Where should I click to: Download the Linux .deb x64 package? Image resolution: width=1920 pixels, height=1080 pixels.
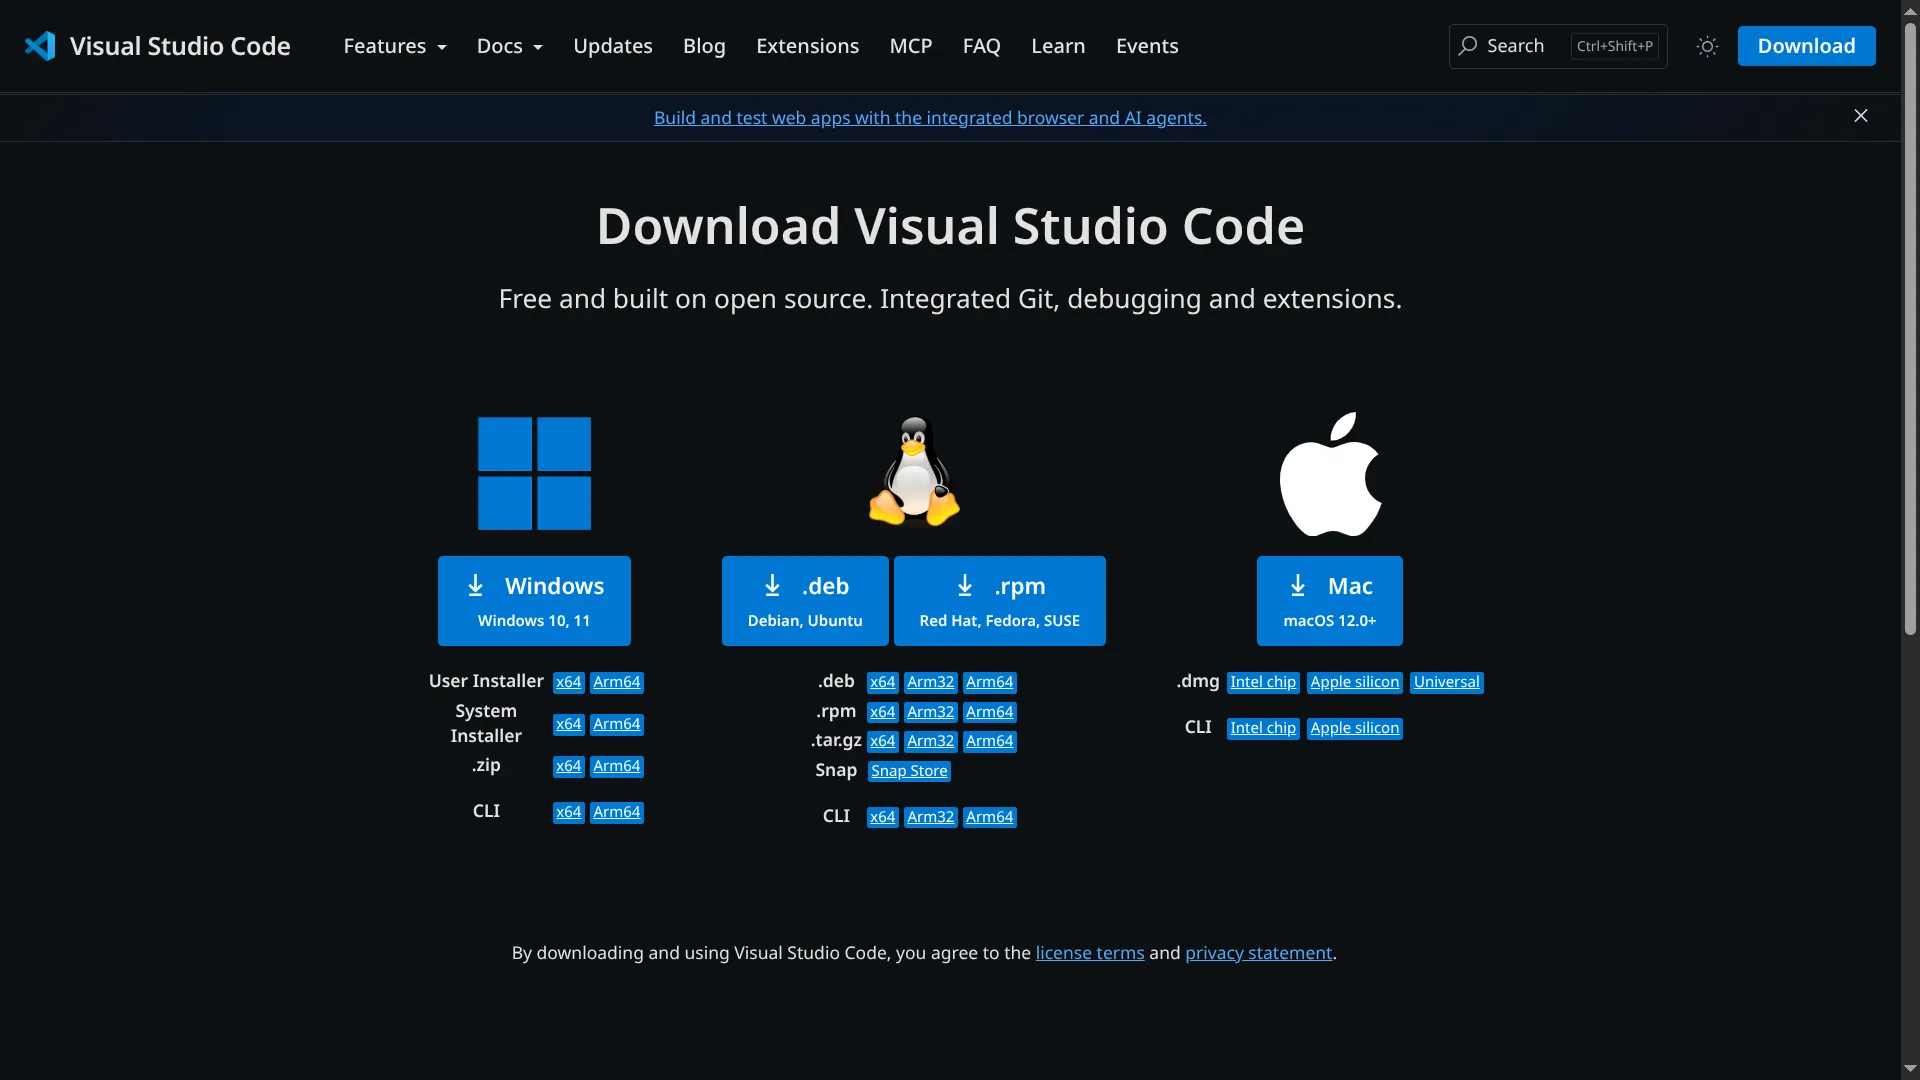coord(883,682)
